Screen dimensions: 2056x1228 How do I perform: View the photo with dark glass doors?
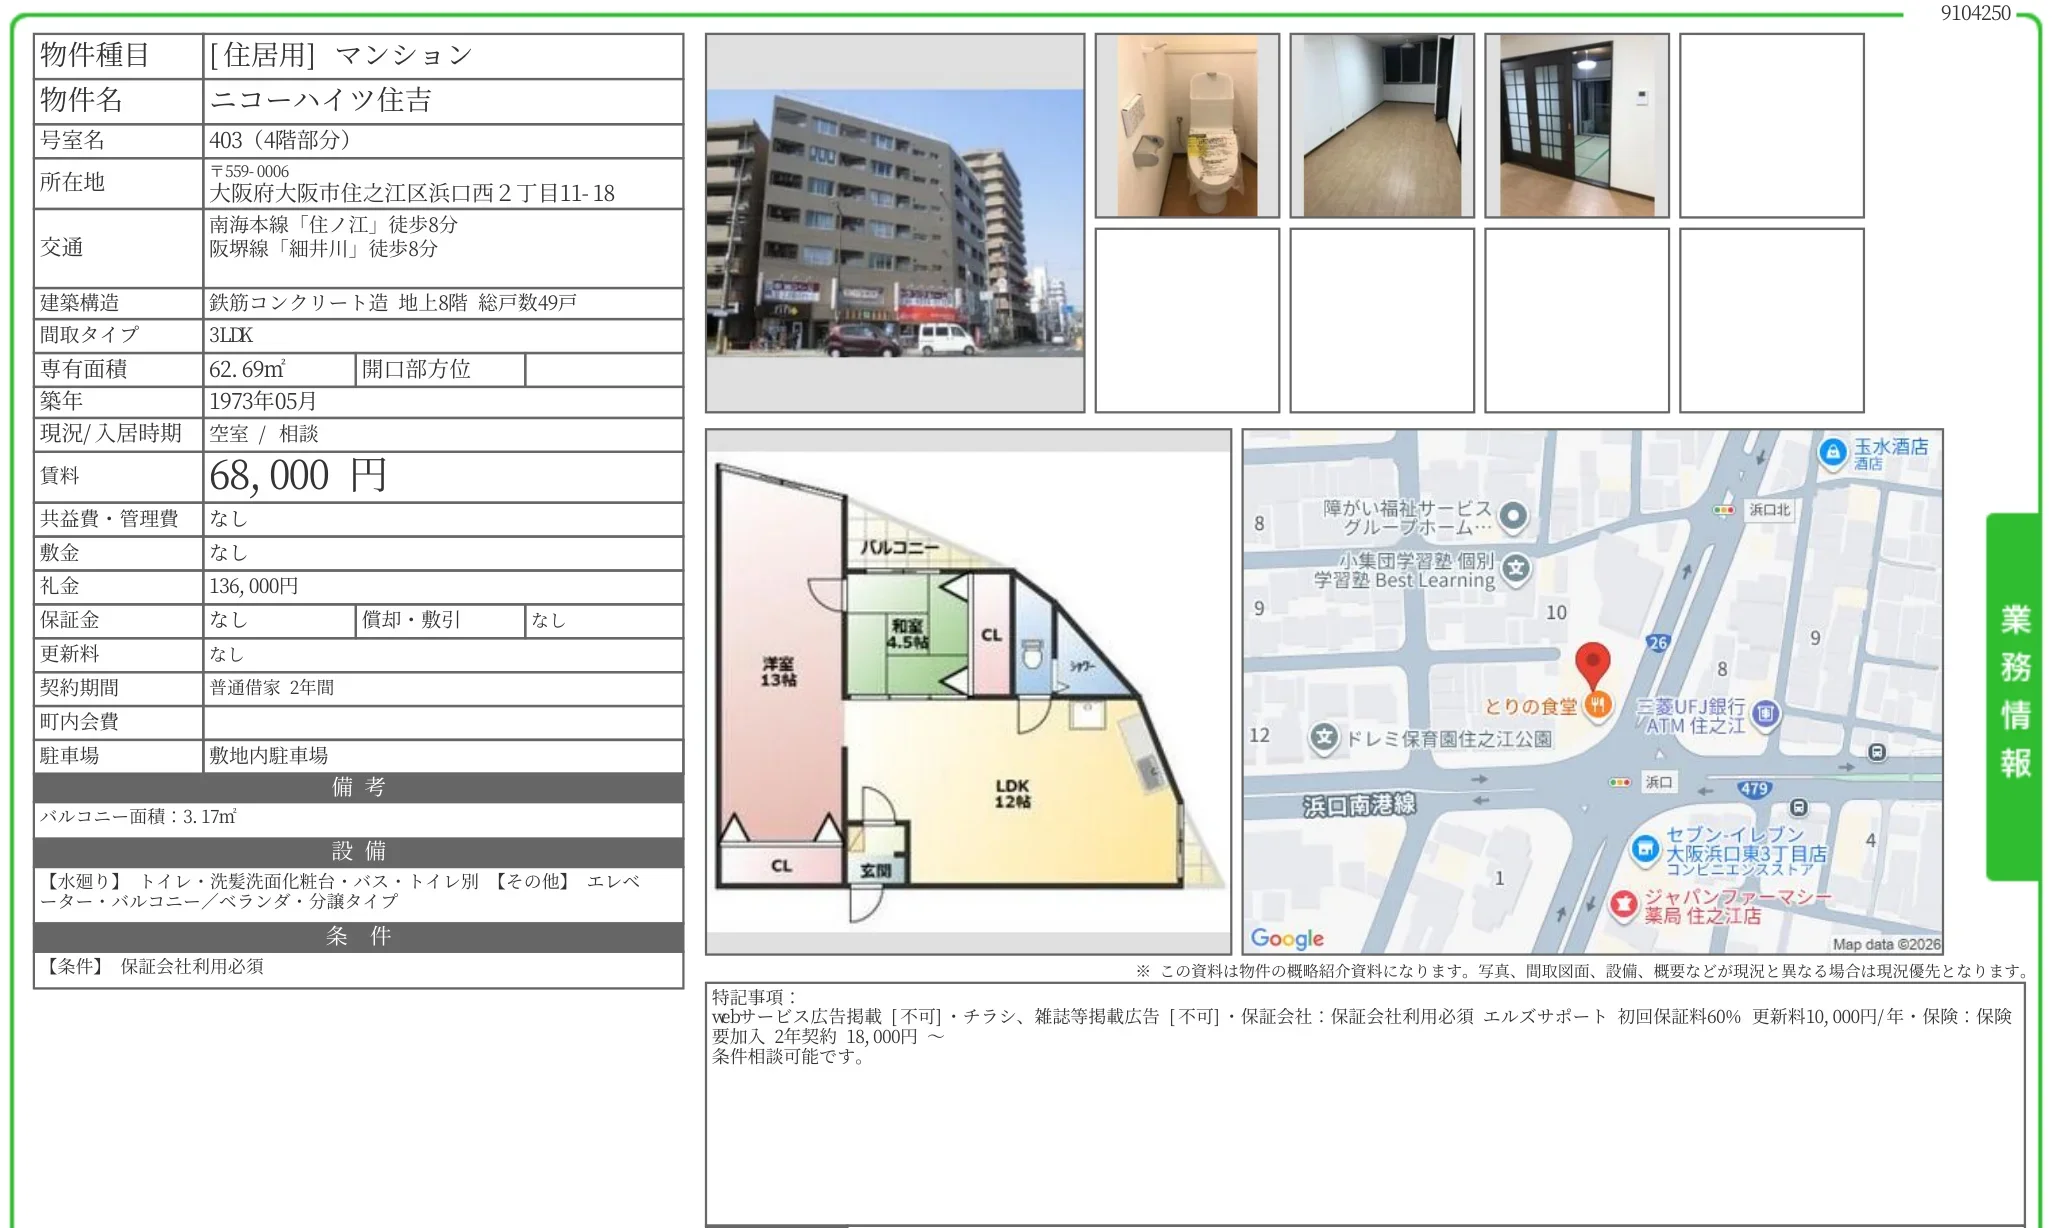pyautogui.click(x=1576, y=123)
